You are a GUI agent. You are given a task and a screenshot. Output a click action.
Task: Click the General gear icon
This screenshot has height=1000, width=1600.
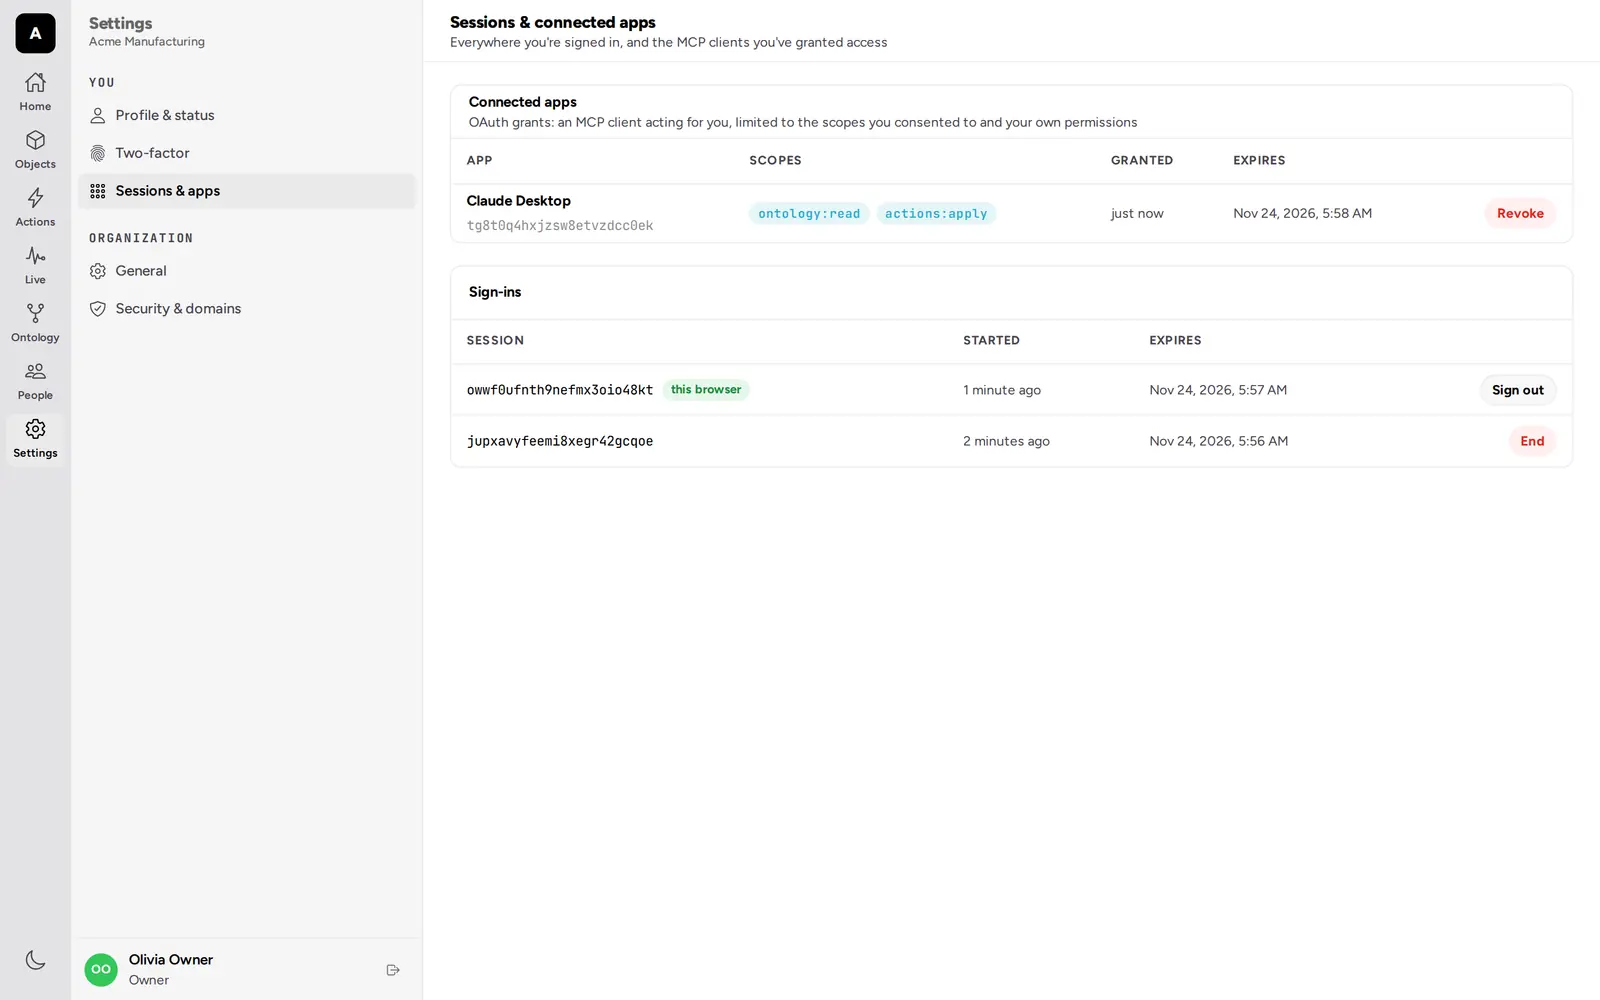click(98, 271)
